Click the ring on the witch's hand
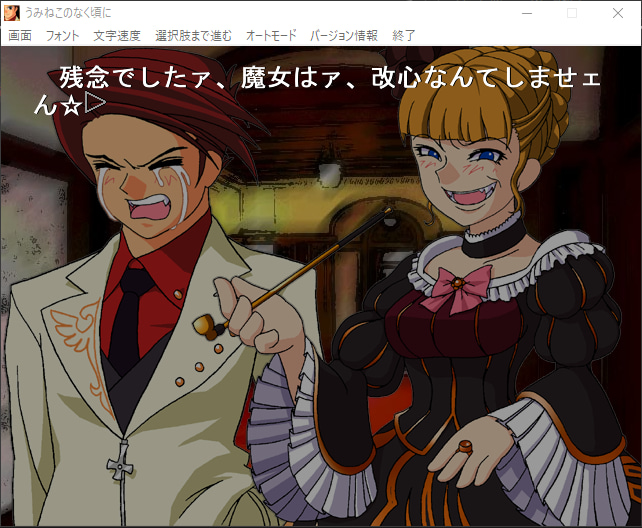This screenshot has height=528, width=642. tap(467, 446)
